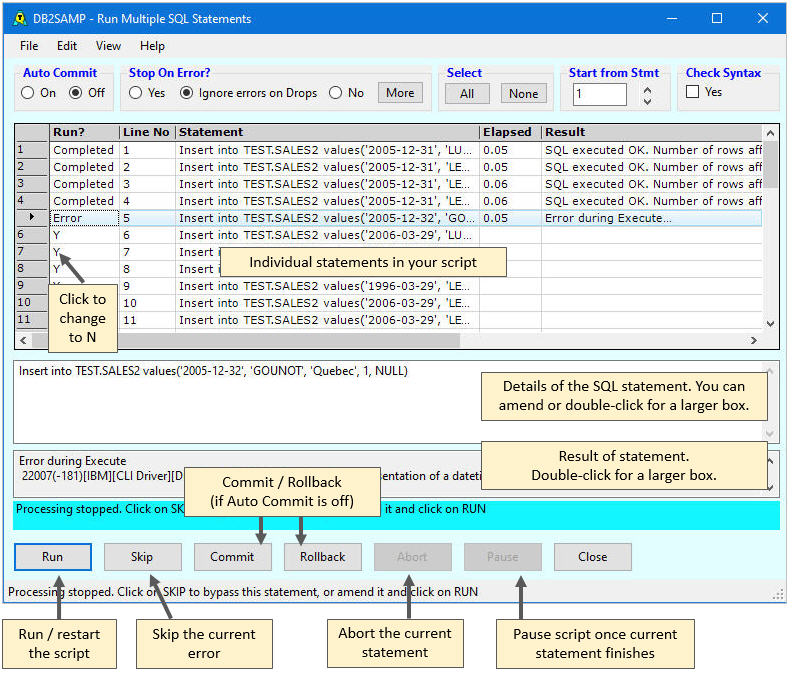Click the None selection button
This screenshot has width=792, height=673.
523,93
